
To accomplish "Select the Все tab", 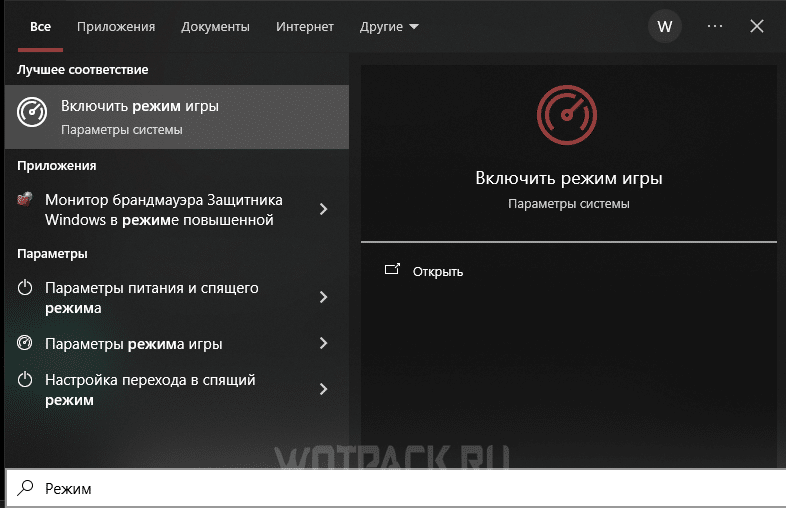I will coord(40,27).
